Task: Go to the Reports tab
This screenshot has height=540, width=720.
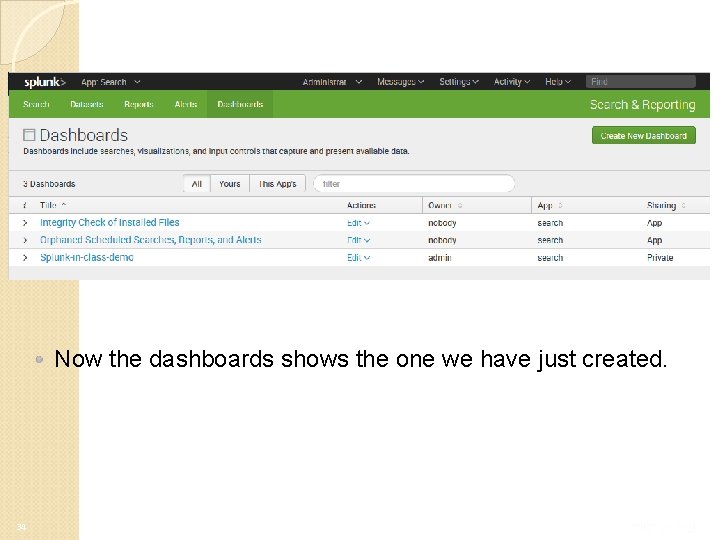Action: pyautogui.click(x=139, y=104)
